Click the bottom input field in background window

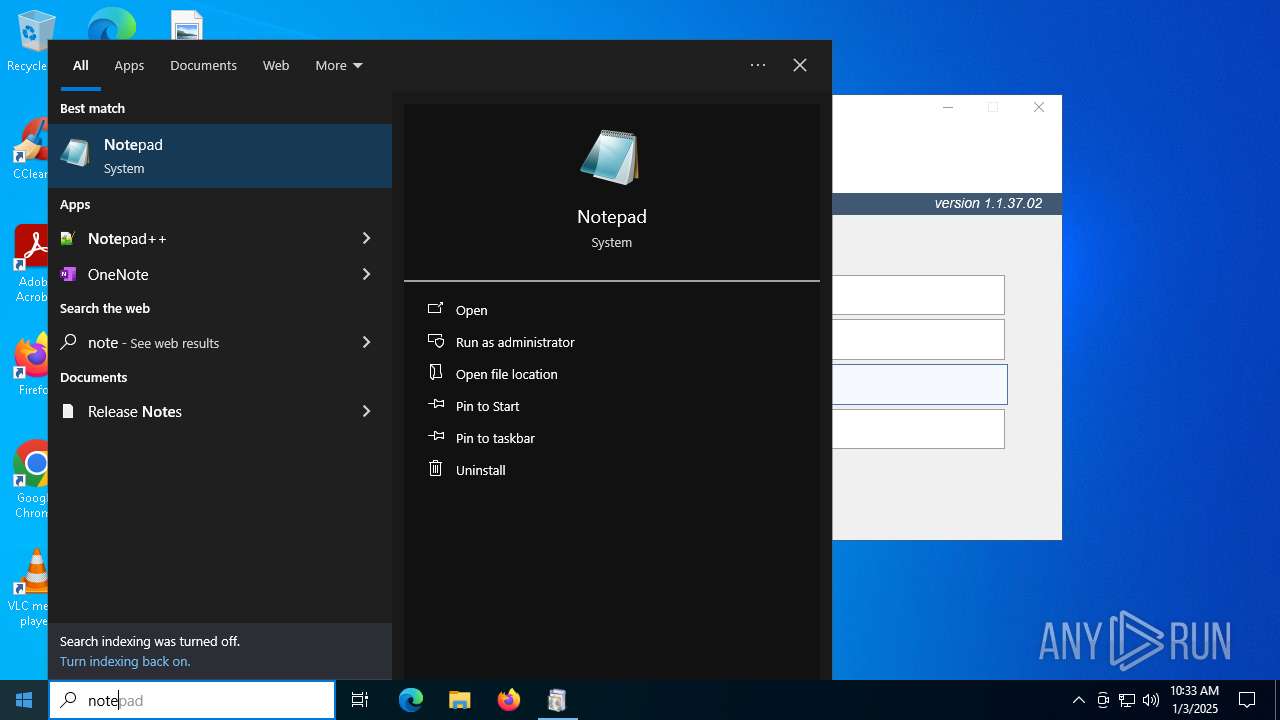pos(918,429)
